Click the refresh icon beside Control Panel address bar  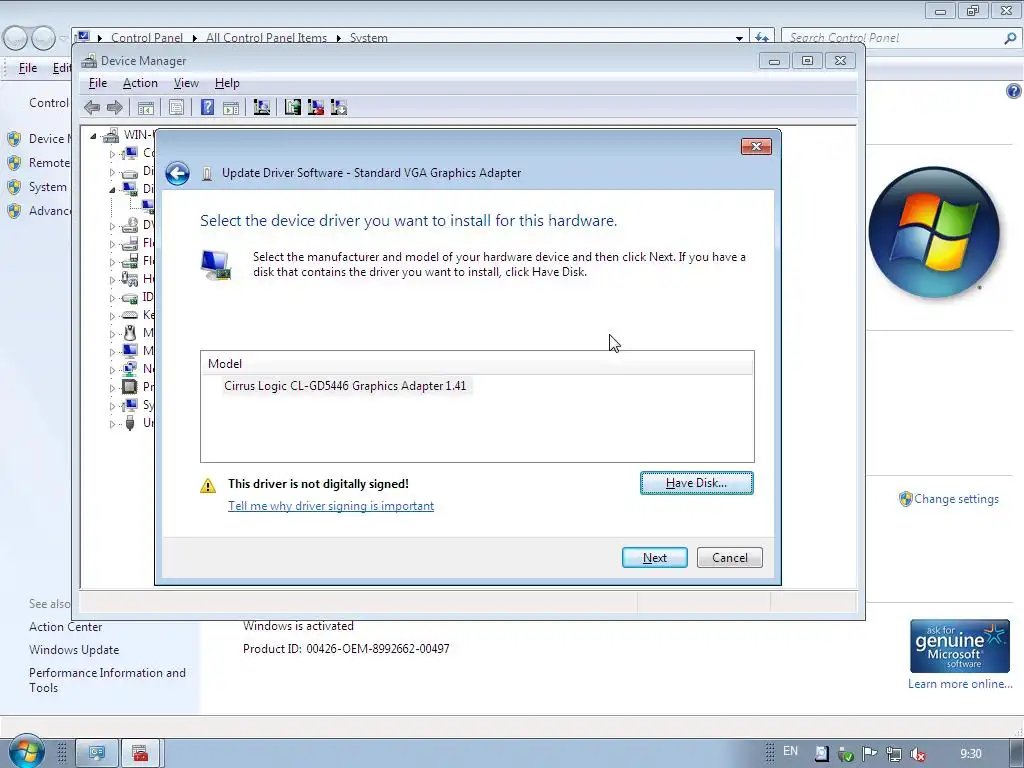point(761,38)
